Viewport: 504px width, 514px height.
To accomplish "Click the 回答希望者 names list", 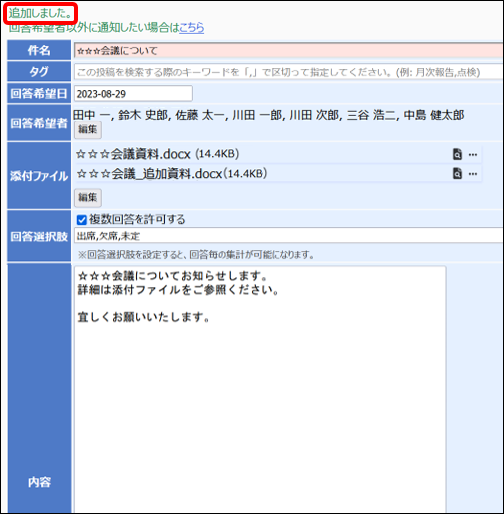I will [x=268, y=115].
